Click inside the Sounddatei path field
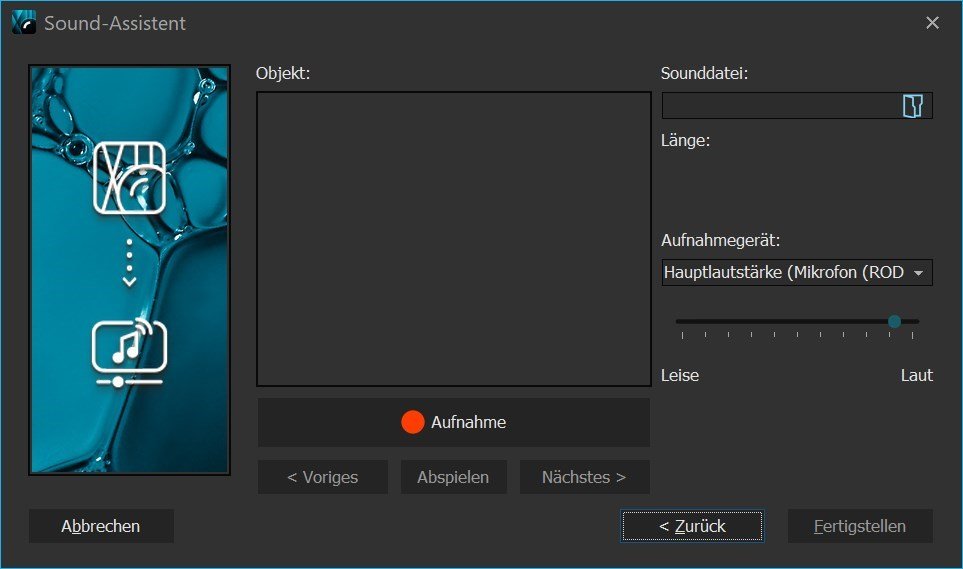The width and height of the screenshot is (963, 569). 780,106
